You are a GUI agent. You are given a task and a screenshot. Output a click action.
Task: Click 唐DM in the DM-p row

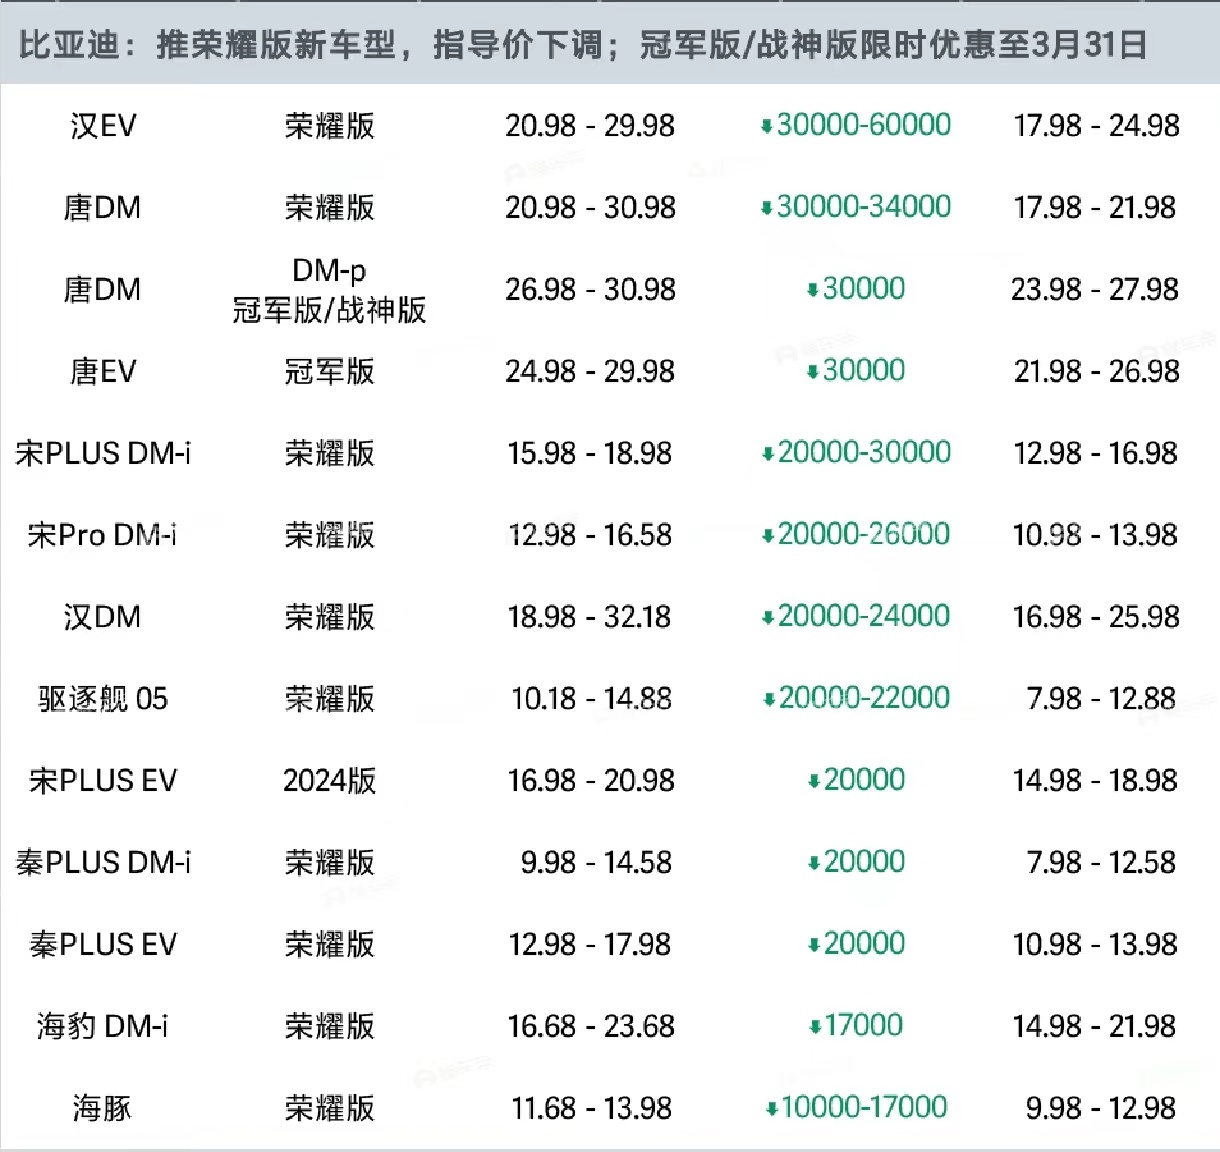click(102, 290)
